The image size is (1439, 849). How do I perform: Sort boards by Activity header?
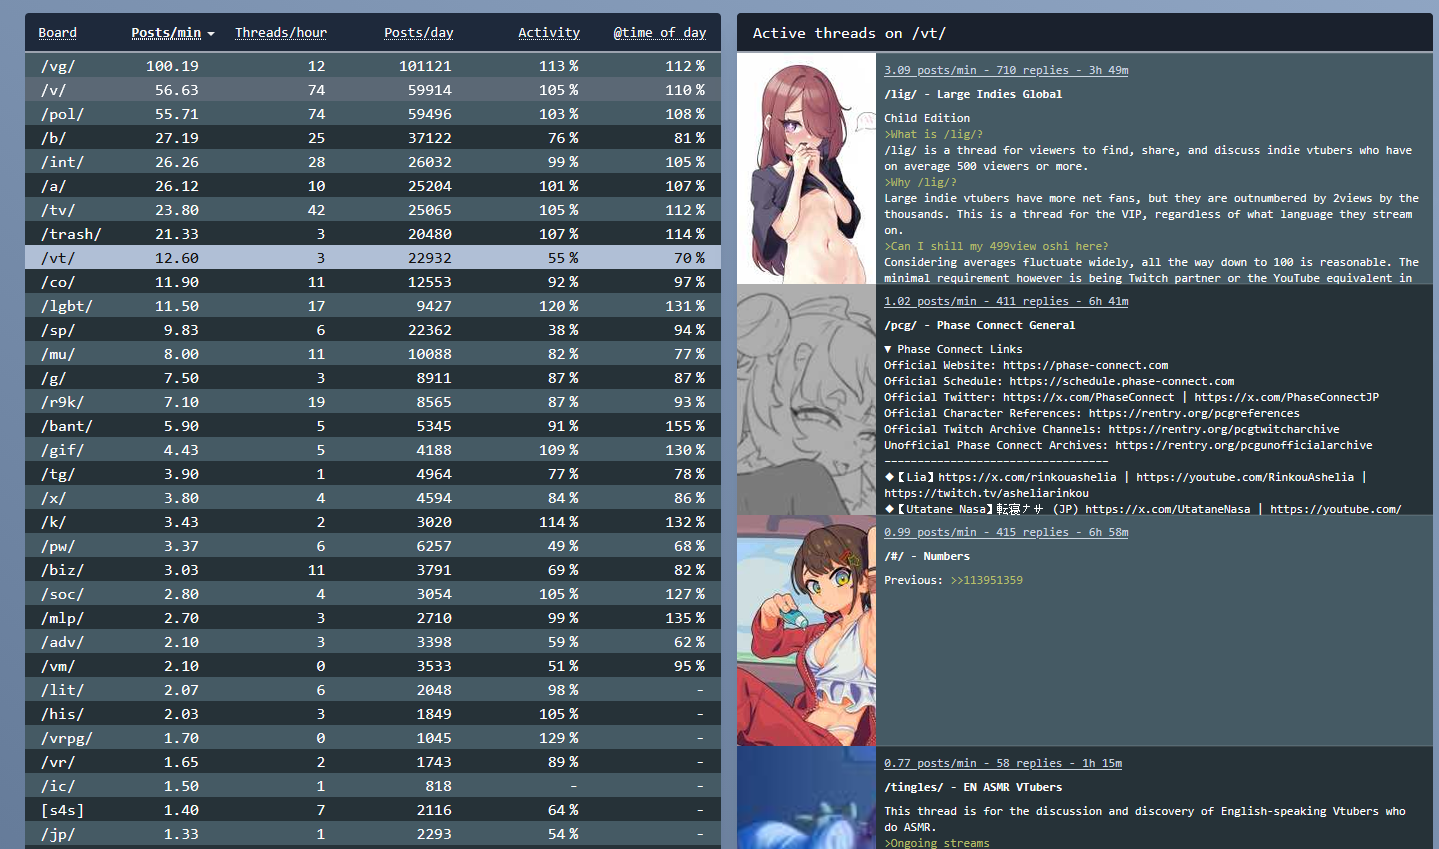(549, 33)
